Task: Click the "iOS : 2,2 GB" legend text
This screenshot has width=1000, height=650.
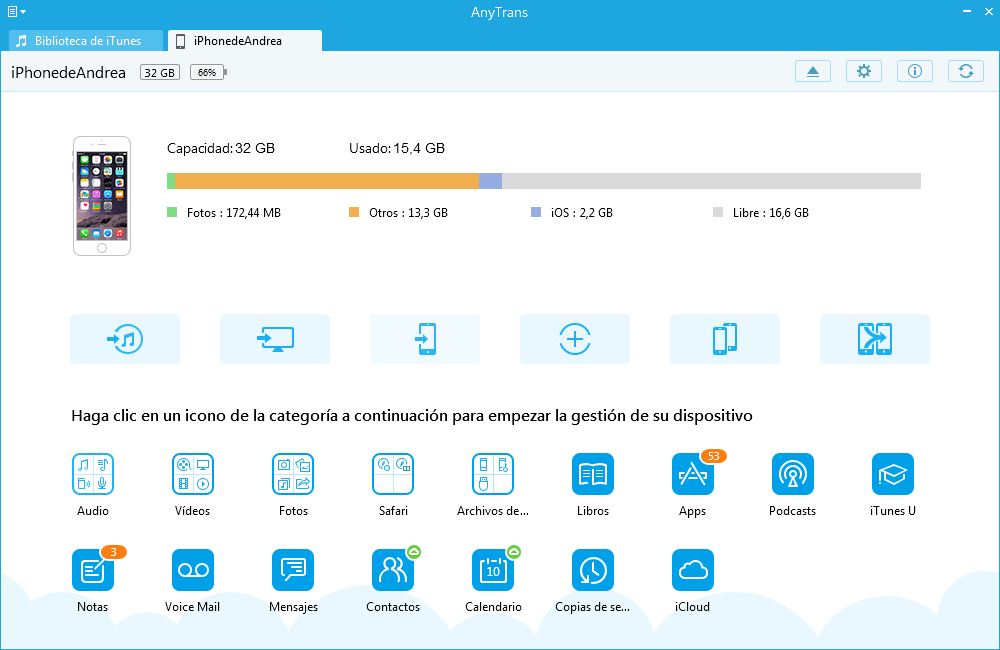Action: point(582,213)
